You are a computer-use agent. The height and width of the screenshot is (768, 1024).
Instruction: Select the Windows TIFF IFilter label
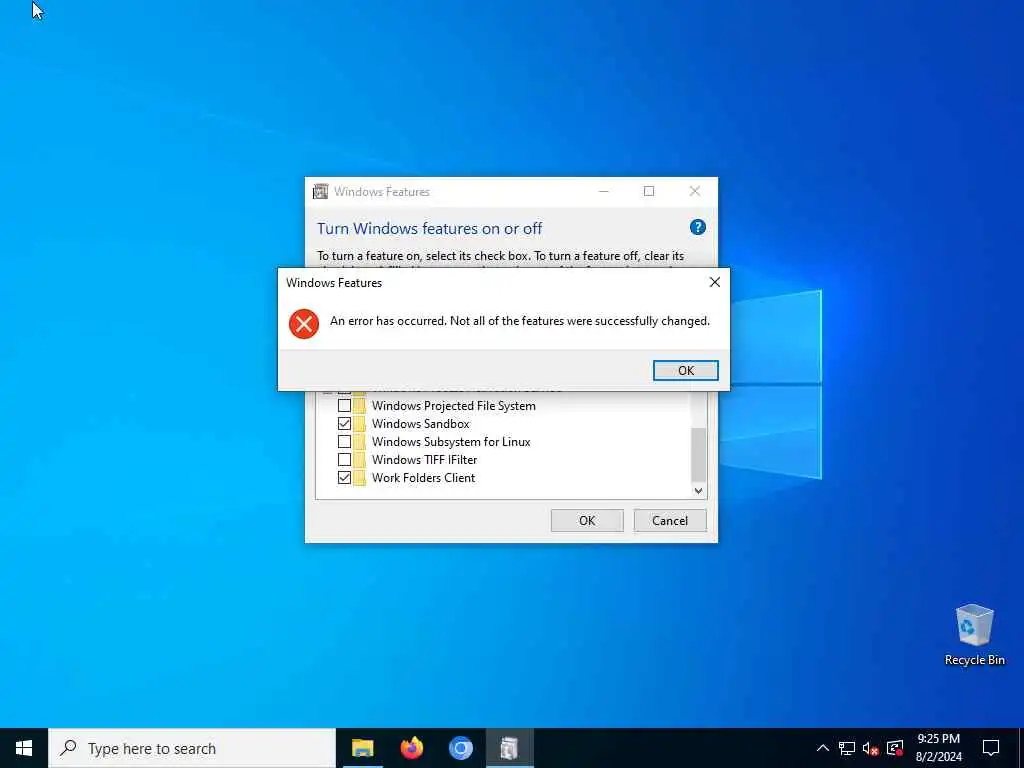[x=424, y=460]
